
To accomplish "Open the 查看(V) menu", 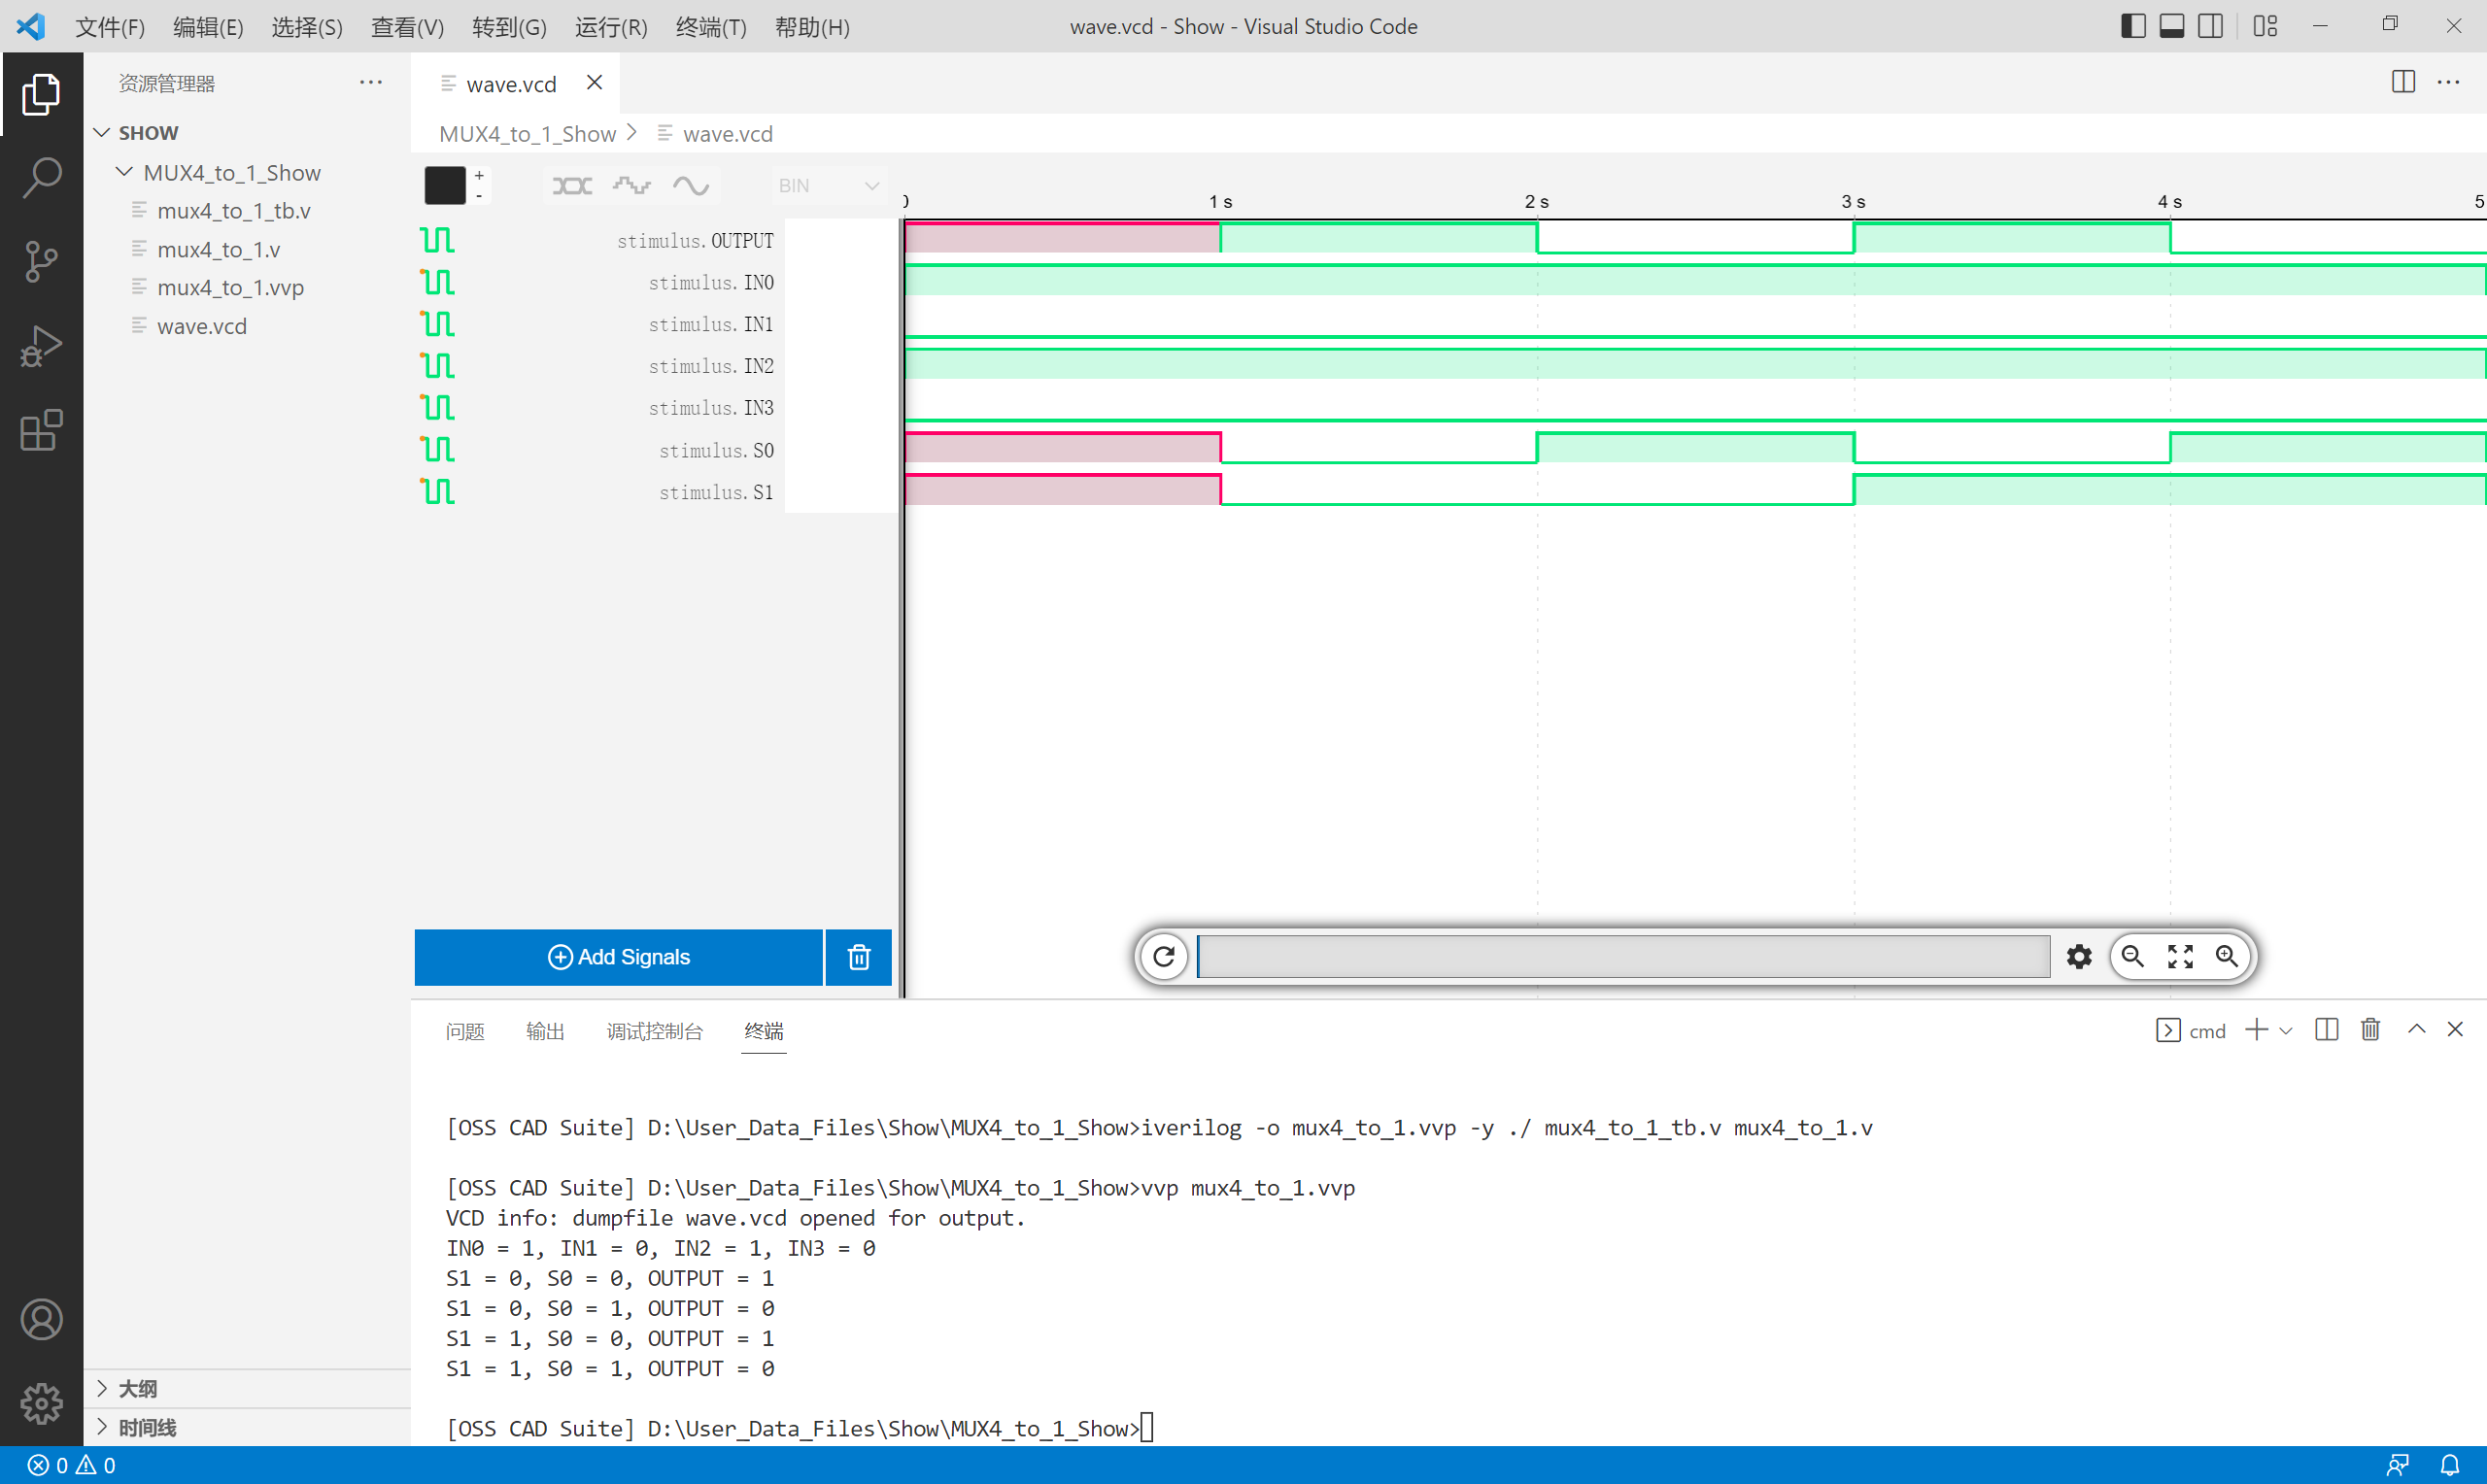I will (x=407, y=27).
